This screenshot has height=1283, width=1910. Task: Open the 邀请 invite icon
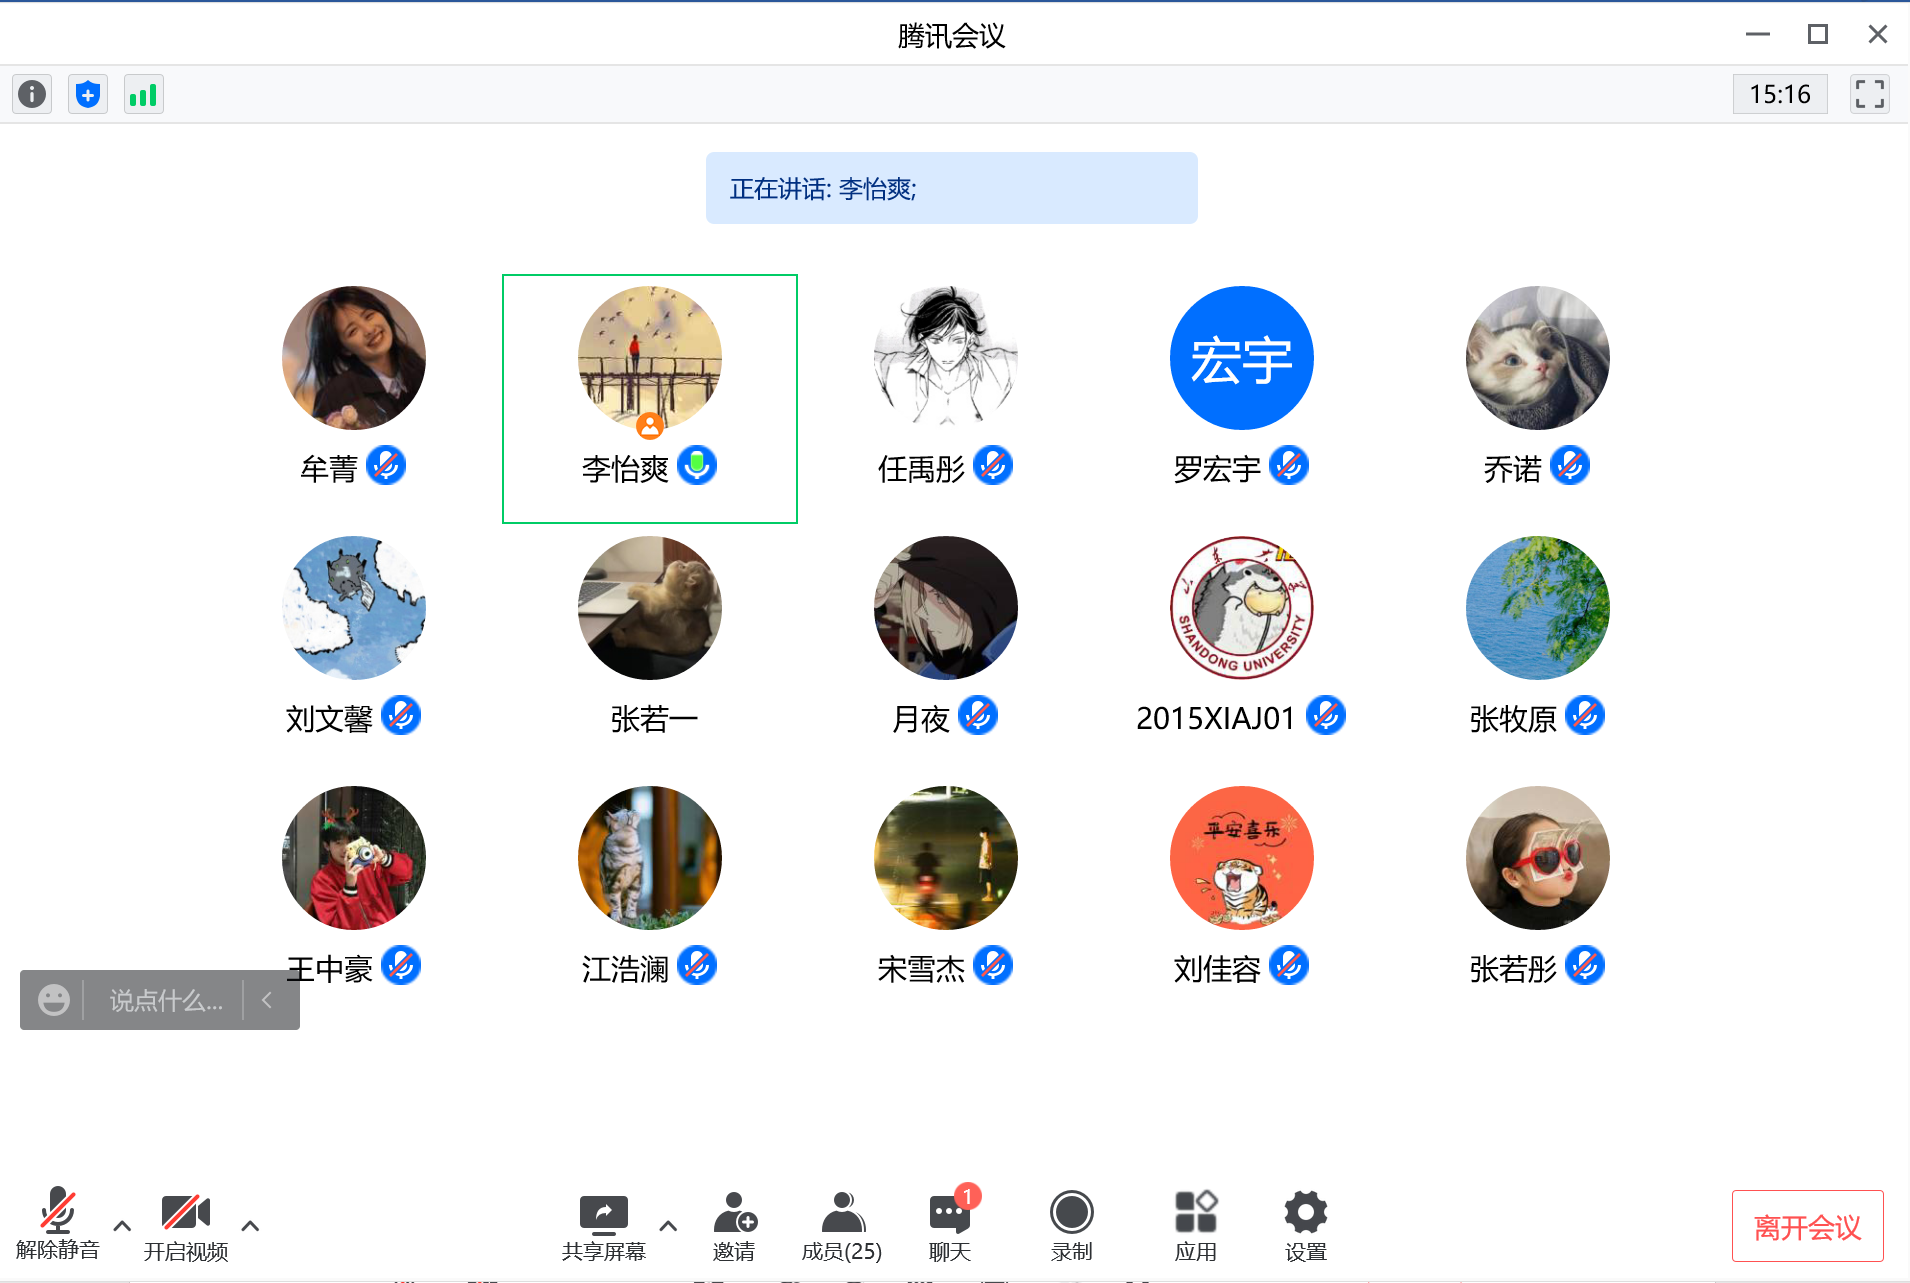734,1227
